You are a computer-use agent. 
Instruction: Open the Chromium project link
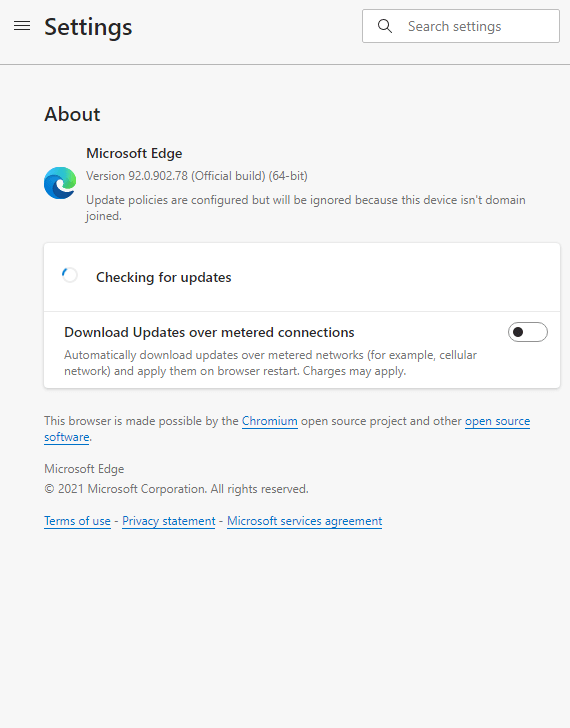[269, 421]
